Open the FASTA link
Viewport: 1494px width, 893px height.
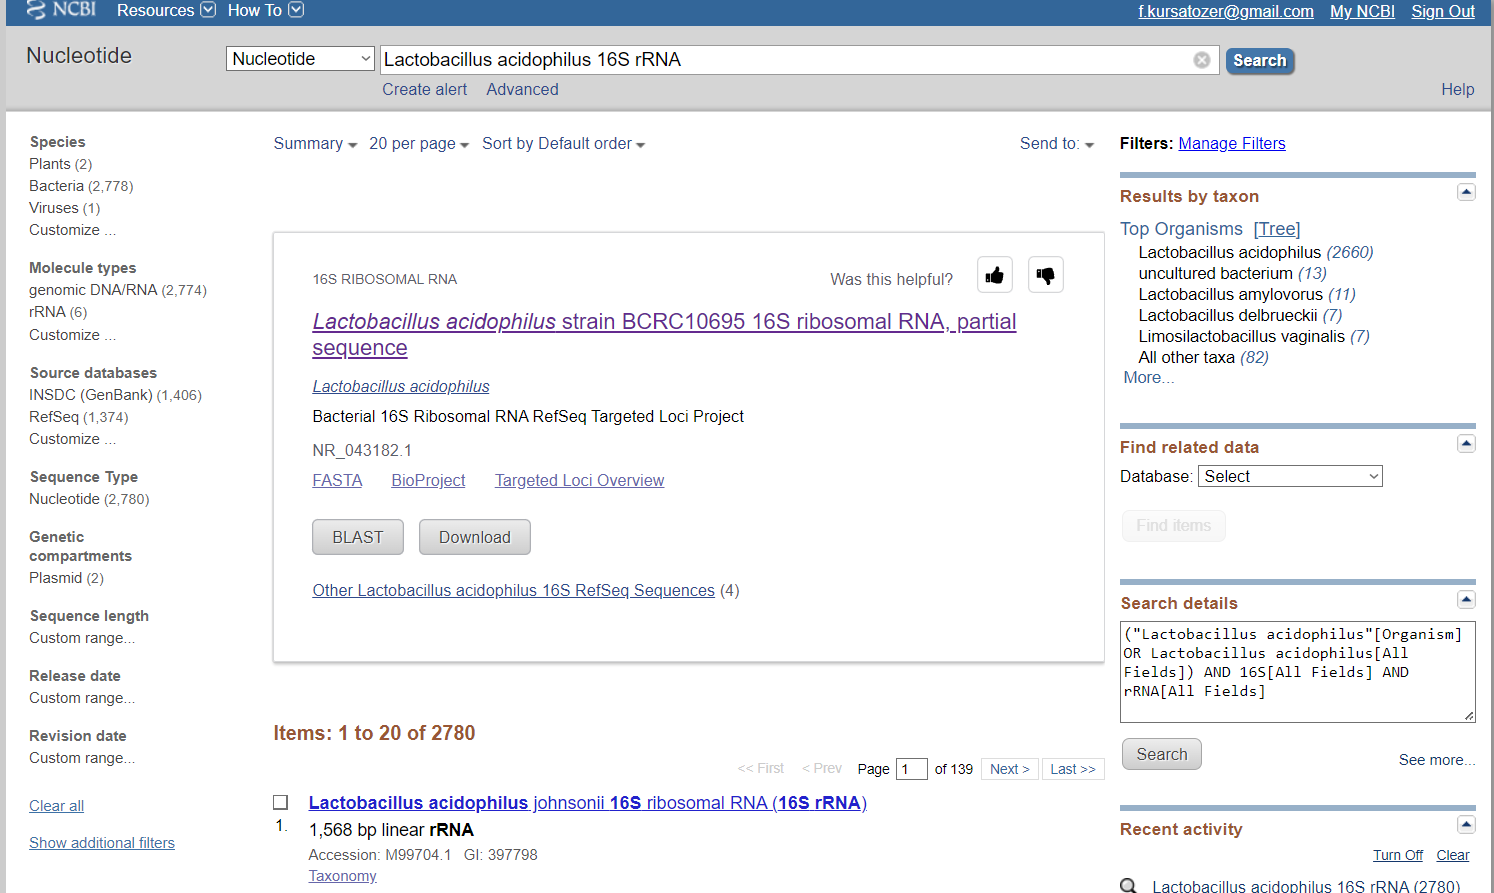click(x=337, y=480)
